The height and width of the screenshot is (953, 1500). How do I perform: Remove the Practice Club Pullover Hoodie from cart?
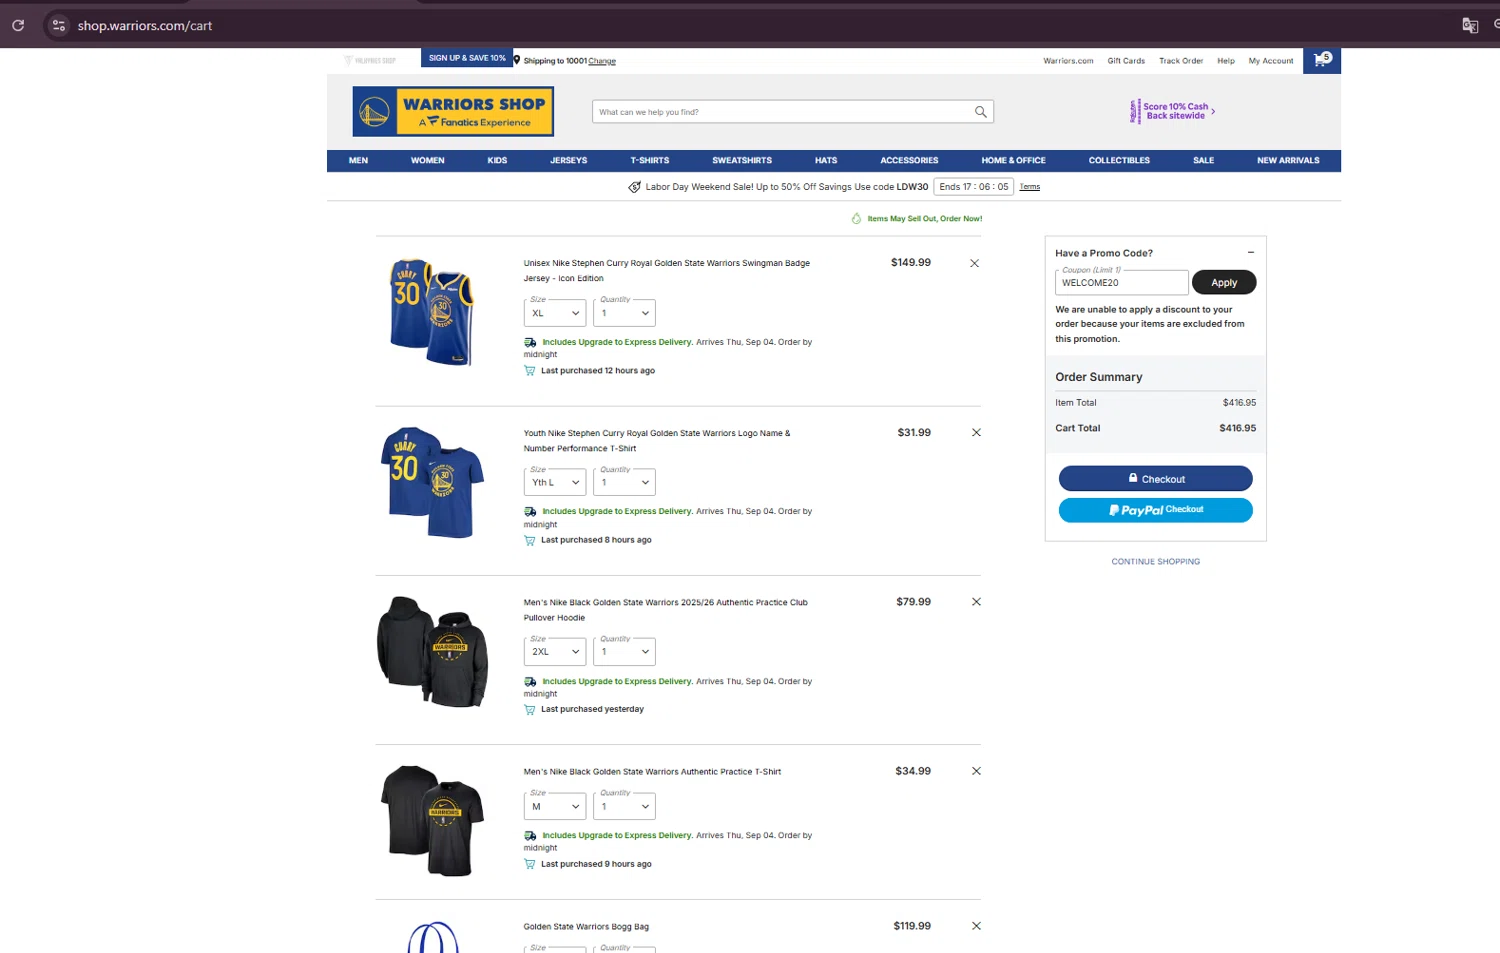[x=976, y=601]
